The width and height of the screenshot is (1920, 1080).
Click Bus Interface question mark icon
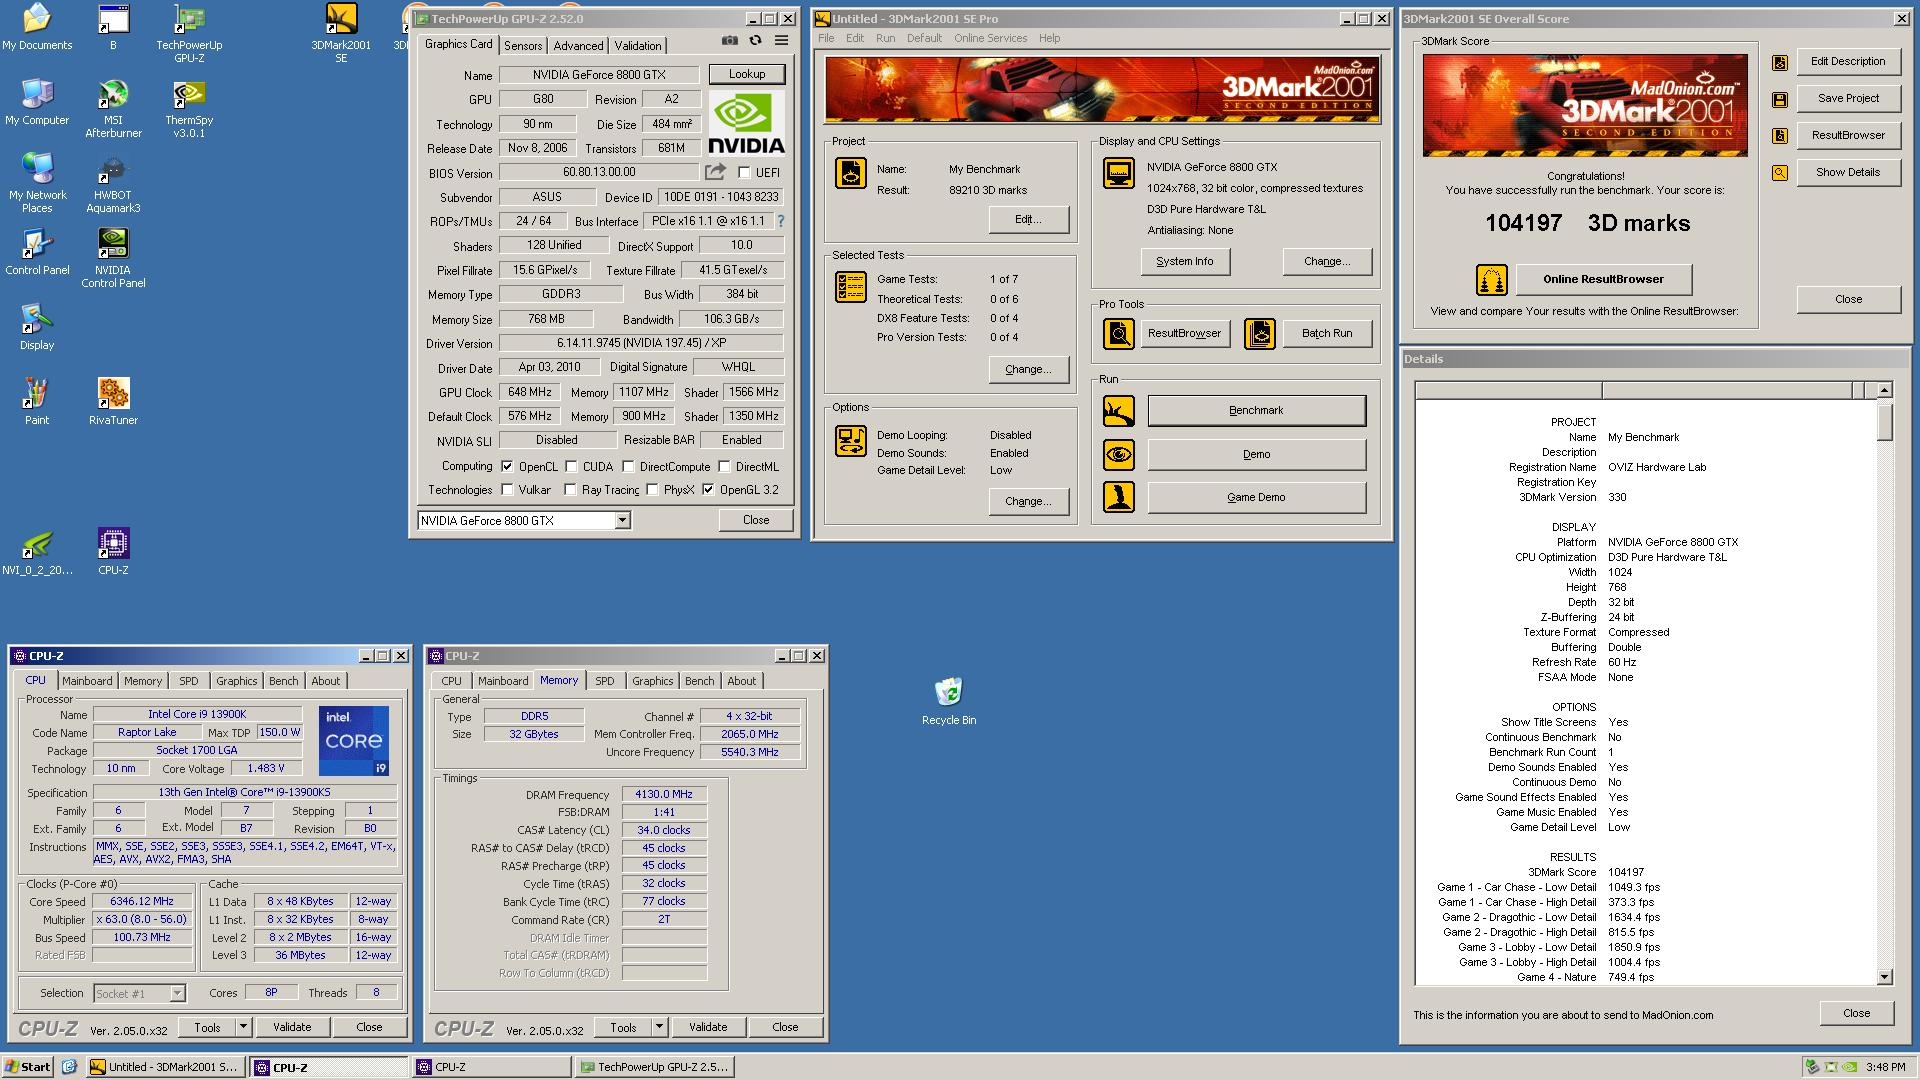click(x=781, y=221)
